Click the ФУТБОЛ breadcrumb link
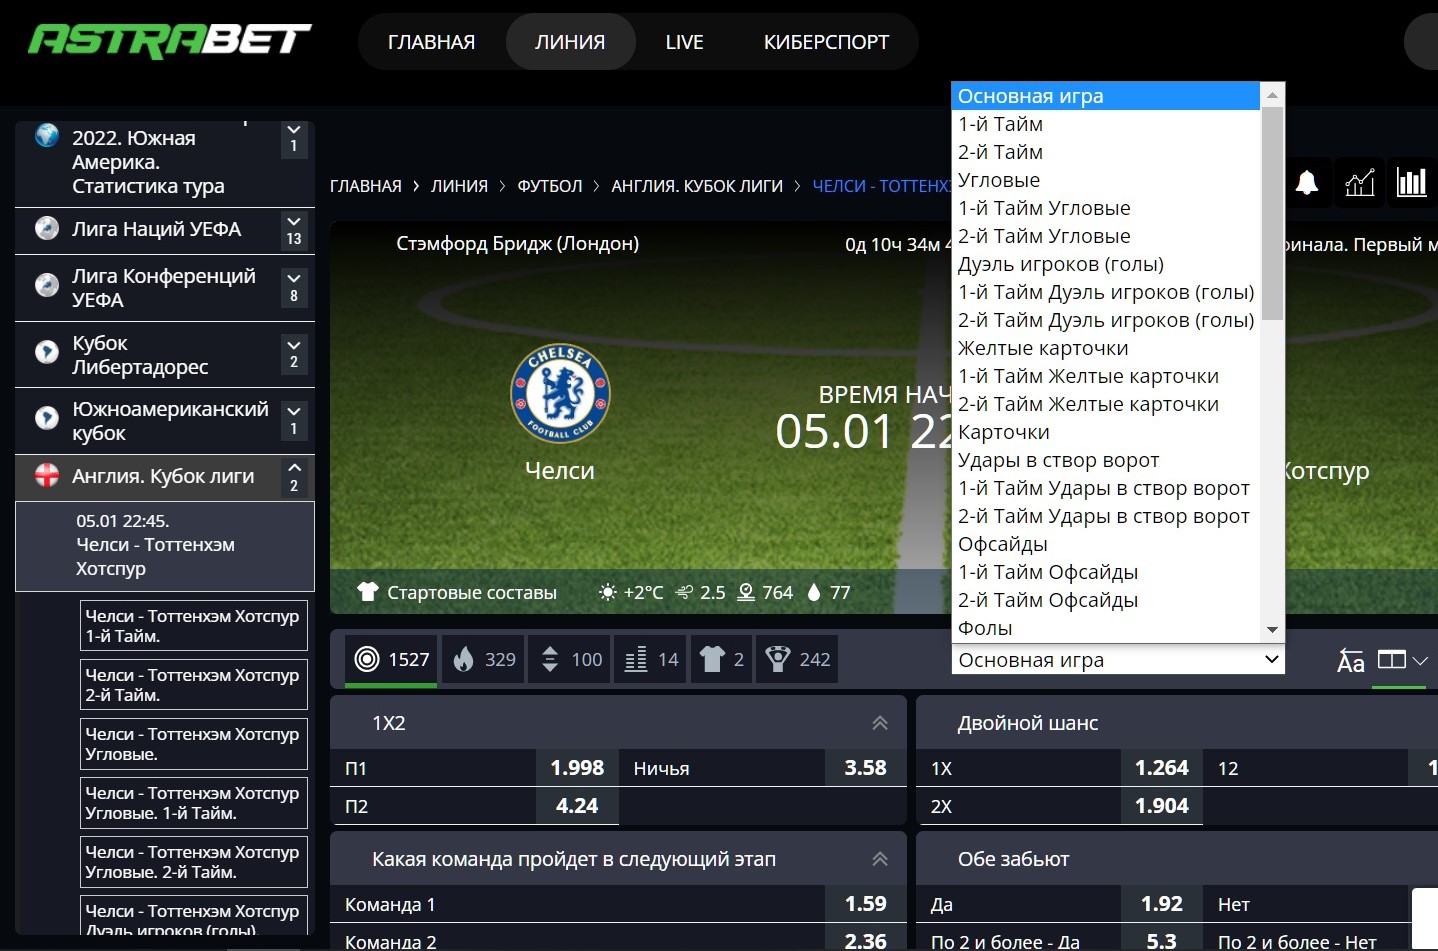This screenshot has width=1438, height=951. pos(550,186)
